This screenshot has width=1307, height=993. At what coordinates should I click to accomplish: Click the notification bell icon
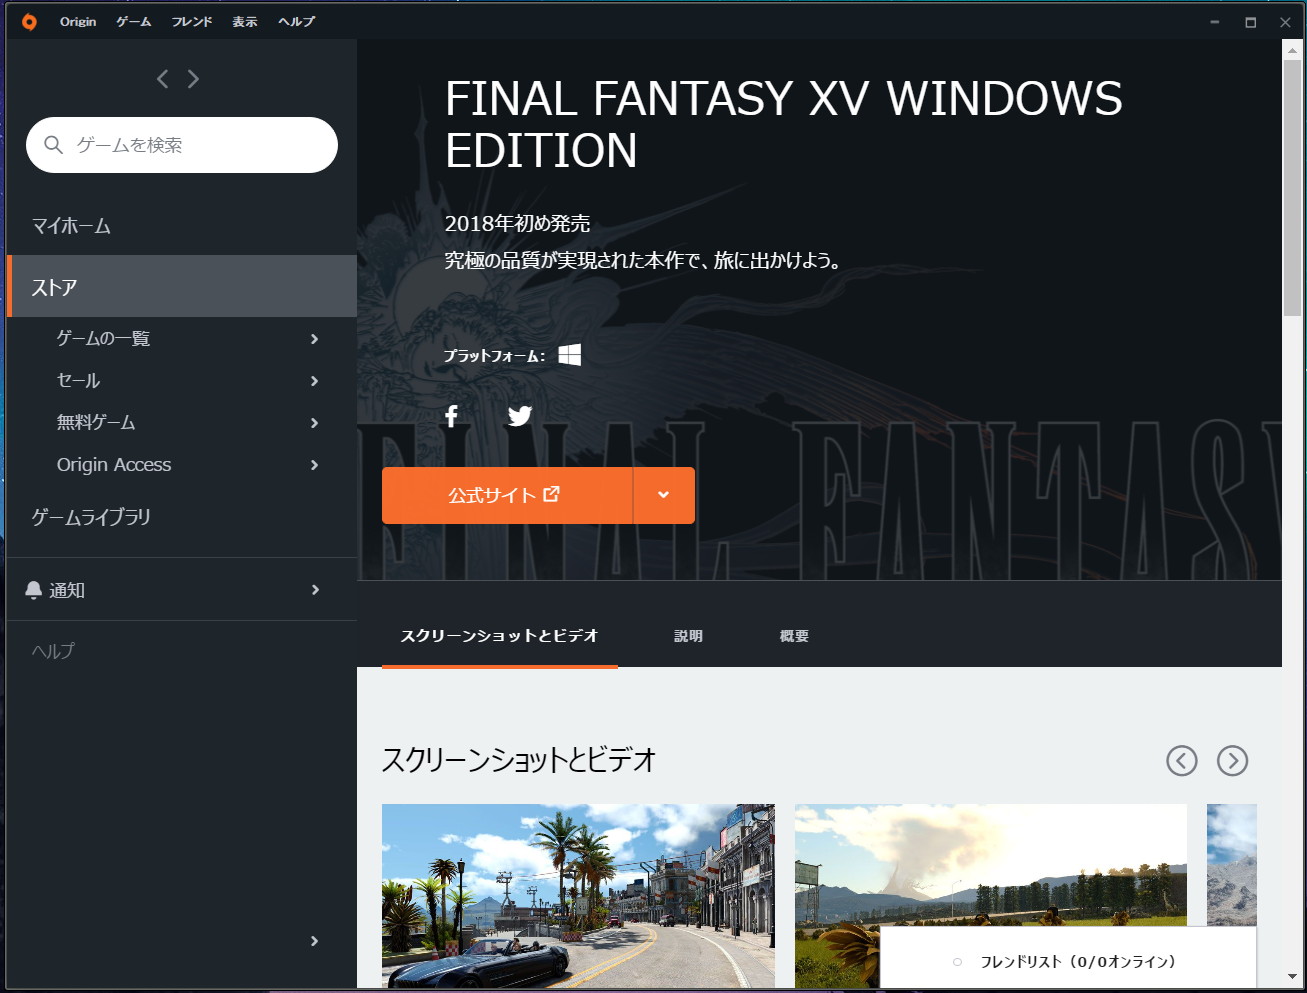click(x=34, y=590)
